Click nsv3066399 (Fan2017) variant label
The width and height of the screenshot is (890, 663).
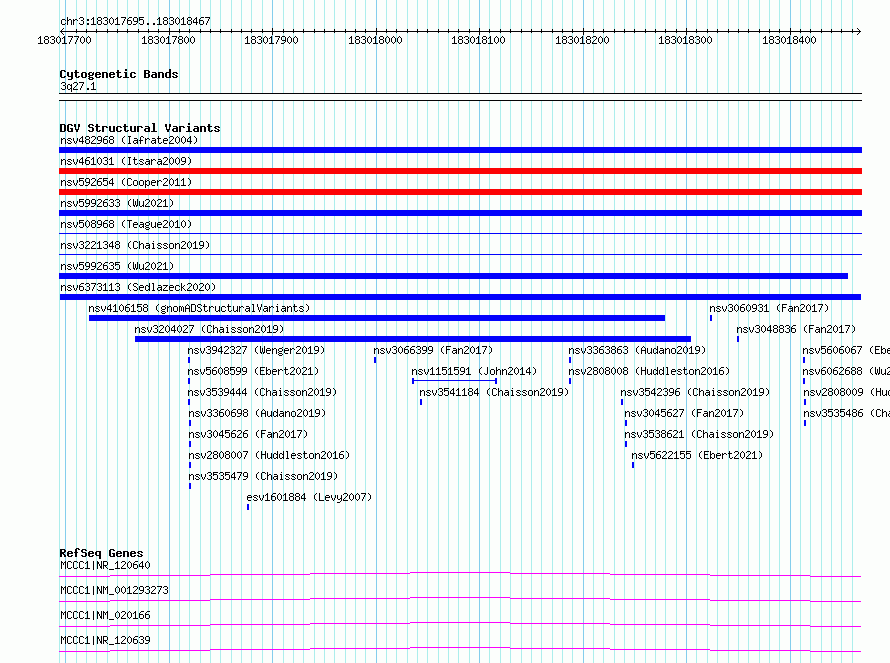coord(433,350)
